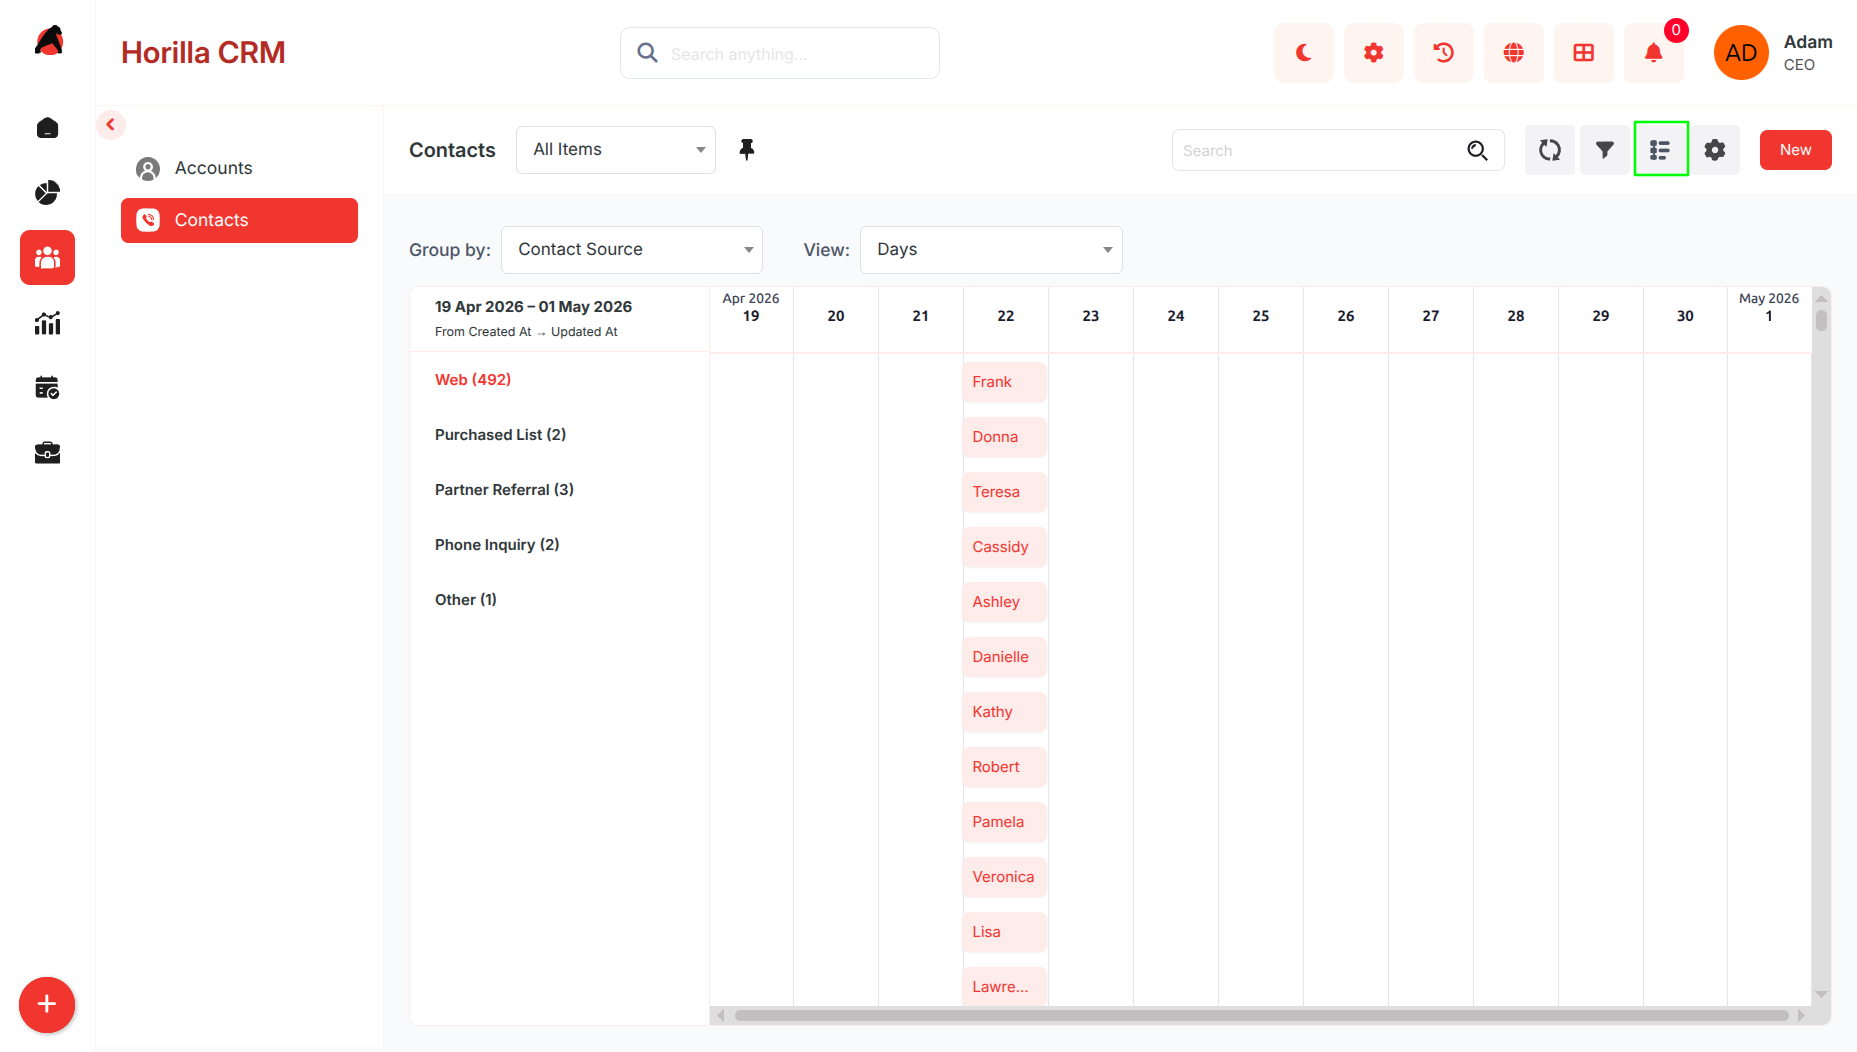Image resolution: width=1857 pixels, height=1052 pixels.
Task: Create a New contact
Action: pos(1795,150)
